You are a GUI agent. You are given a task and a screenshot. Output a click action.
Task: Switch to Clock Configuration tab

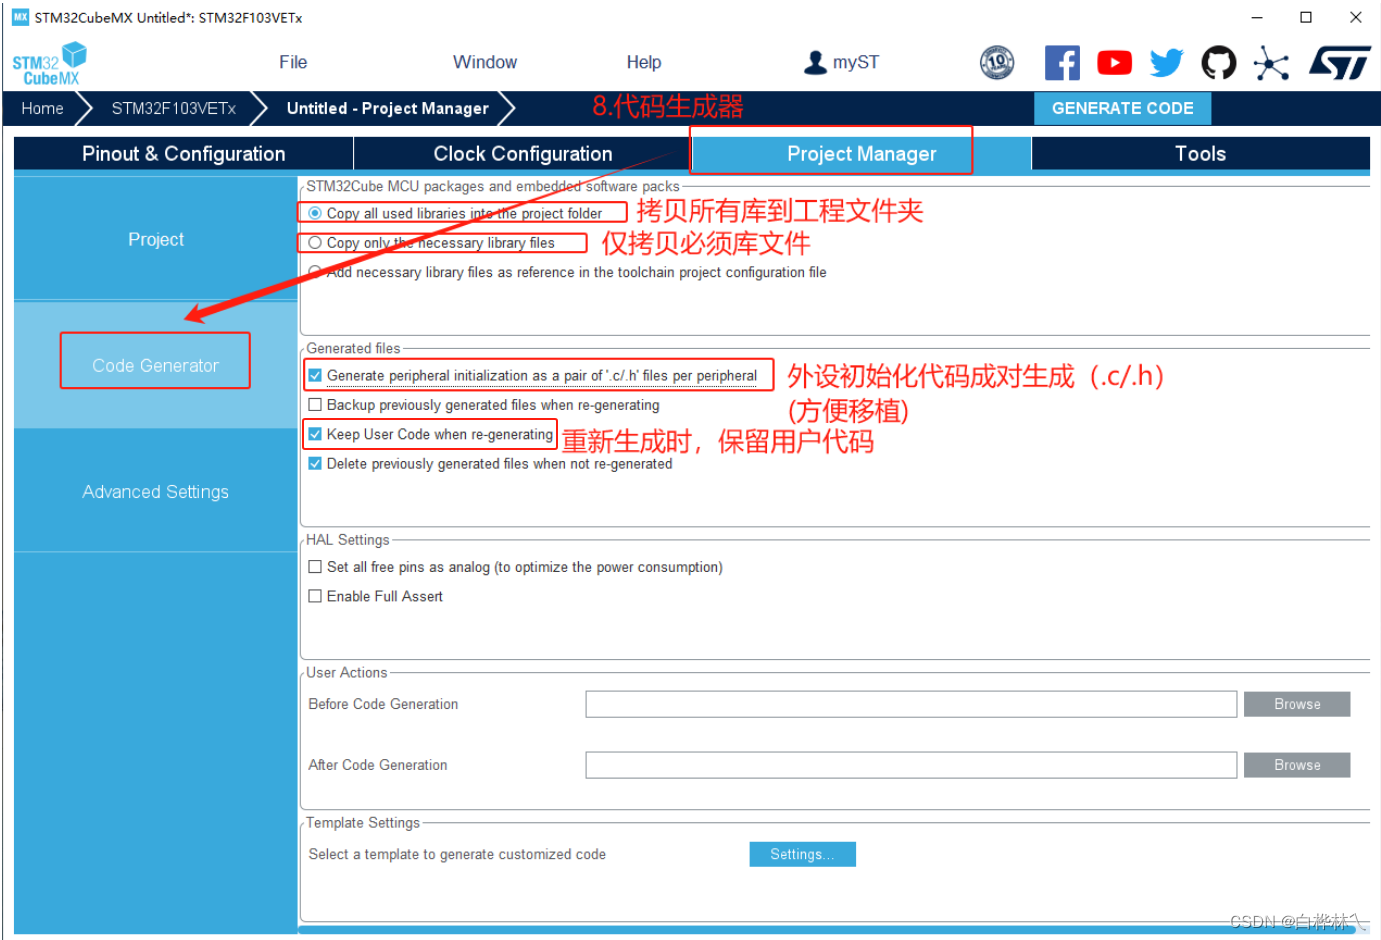click(522, 153)
